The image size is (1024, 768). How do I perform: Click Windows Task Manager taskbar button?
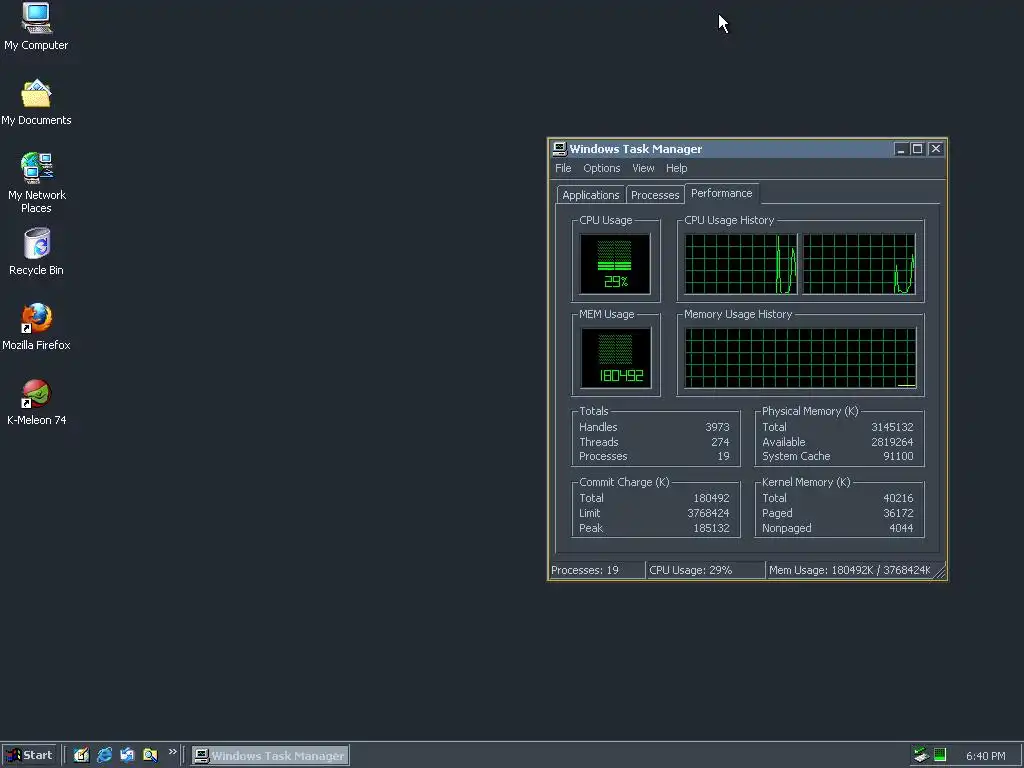tap(270, 756)
